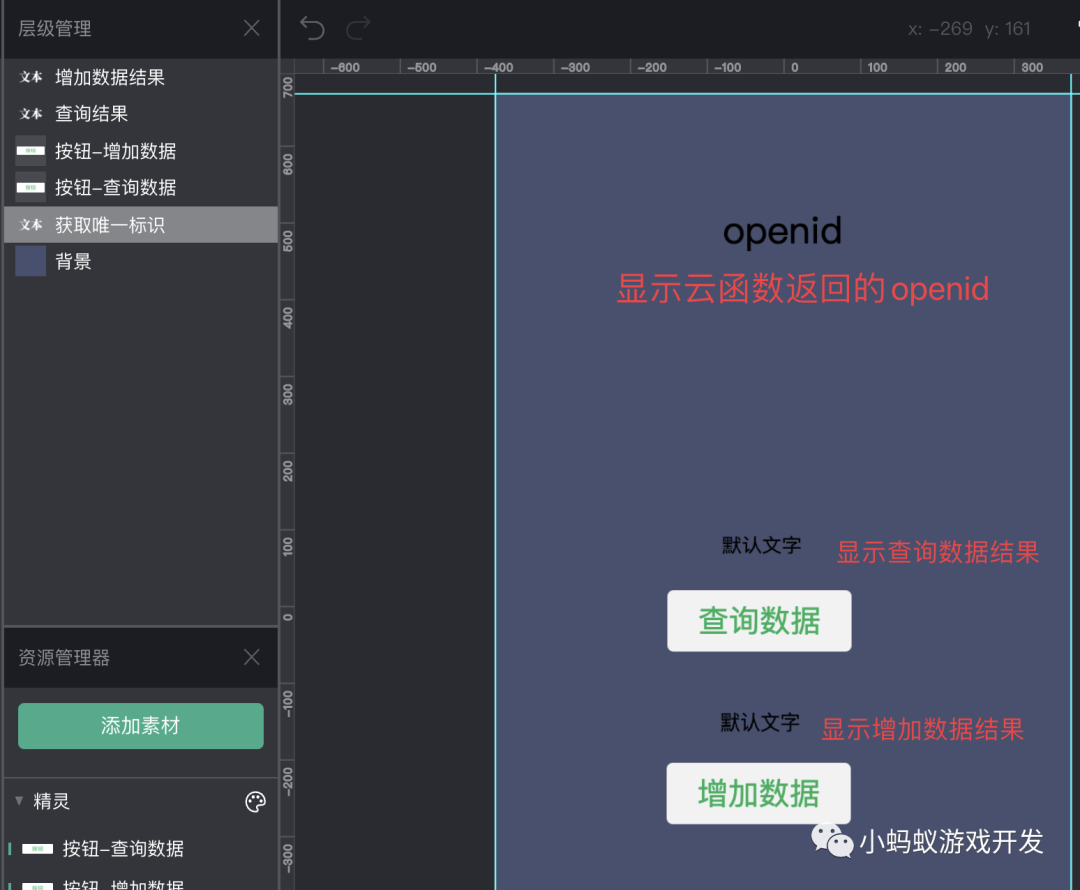Click the 按钮-查询数据 sprite in resource list

[141, 849]
